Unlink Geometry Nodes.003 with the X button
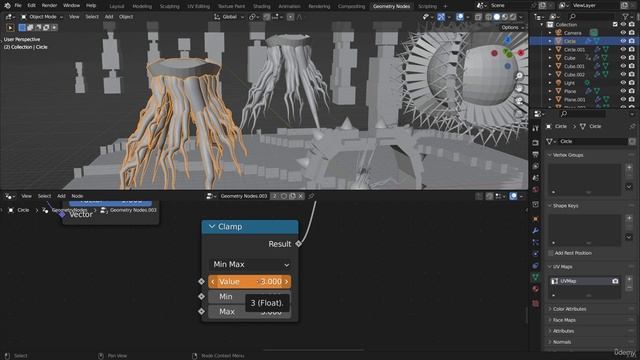 [x=301, y=196]
